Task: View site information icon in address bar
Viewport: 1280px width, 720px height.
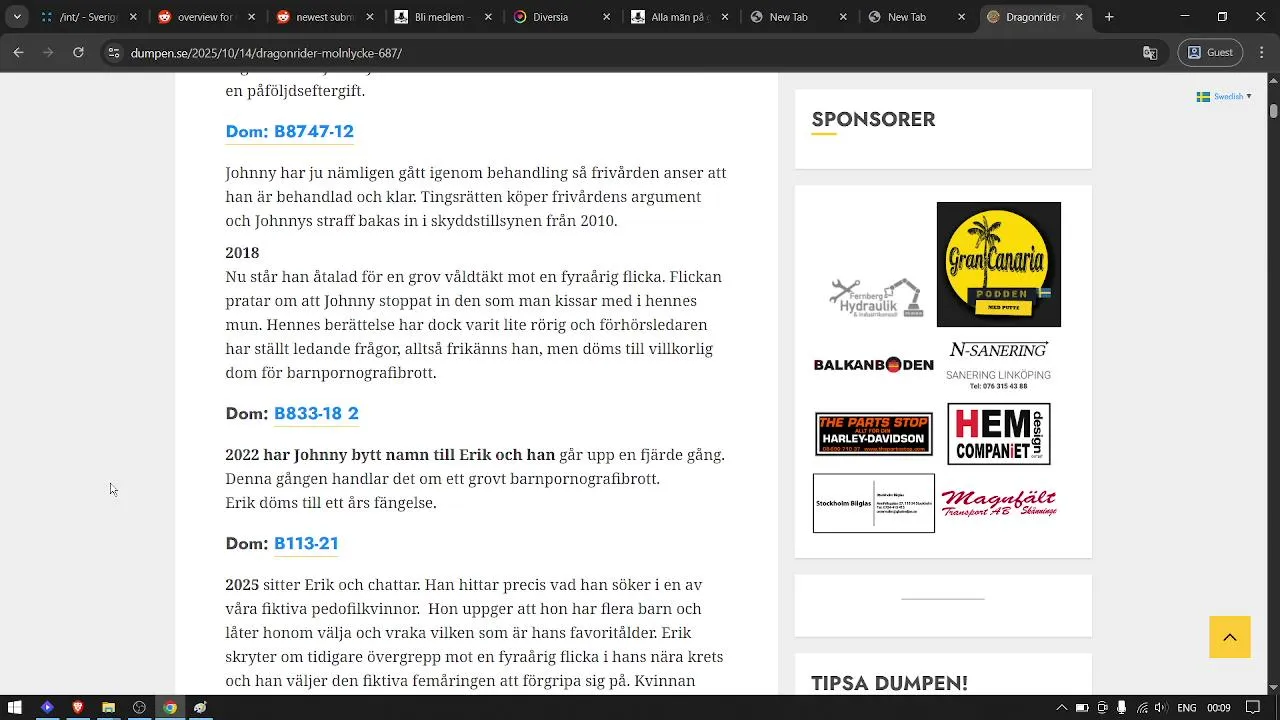Action: (114, 53)
